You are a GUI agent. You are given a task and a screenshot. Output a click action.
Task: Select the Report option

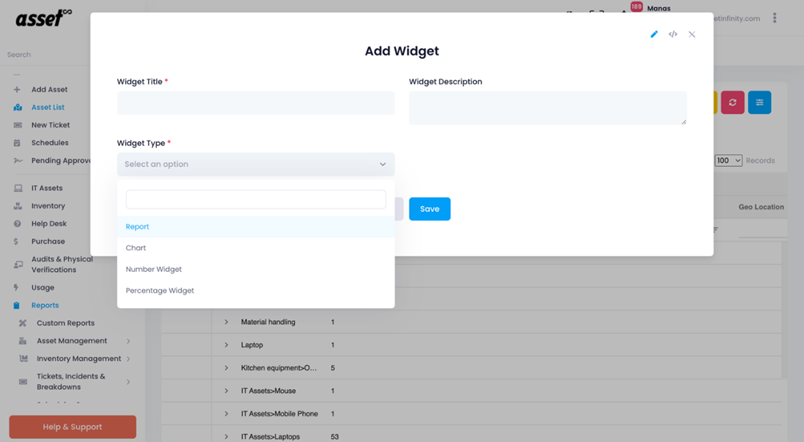coord(256,227)
